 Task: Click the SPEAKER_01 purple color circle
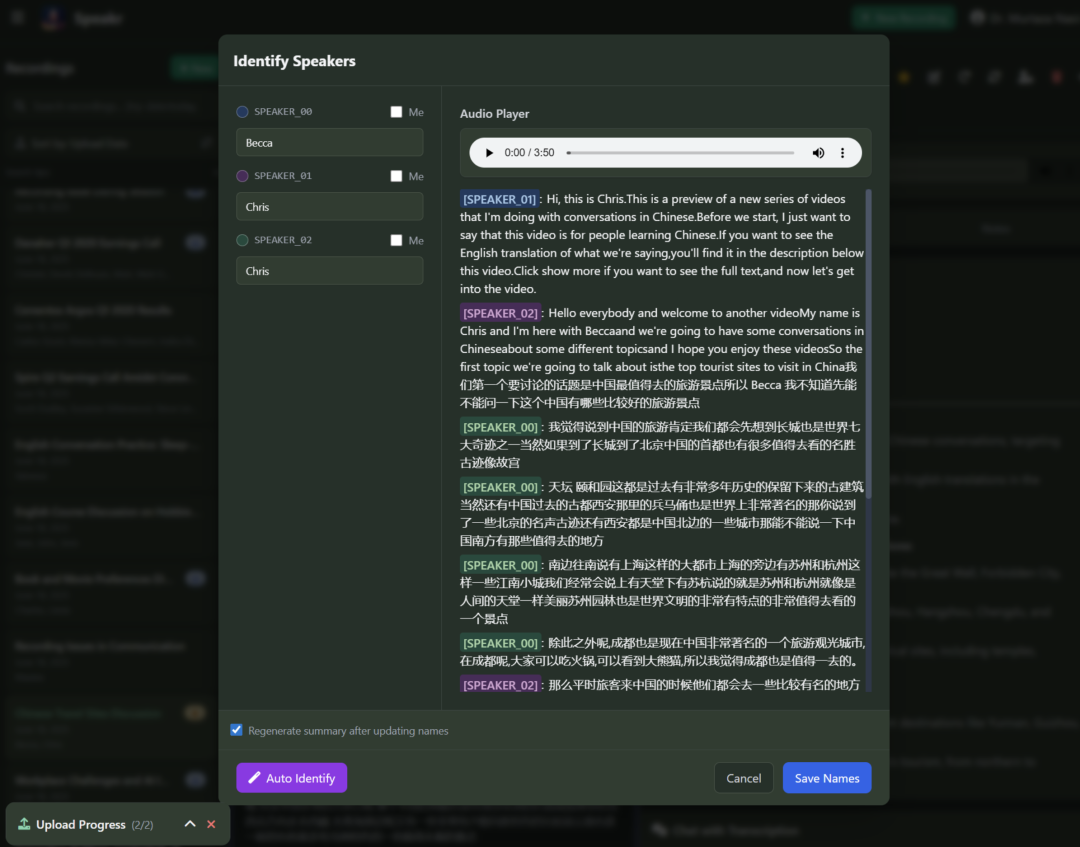[x=242, y=176]
